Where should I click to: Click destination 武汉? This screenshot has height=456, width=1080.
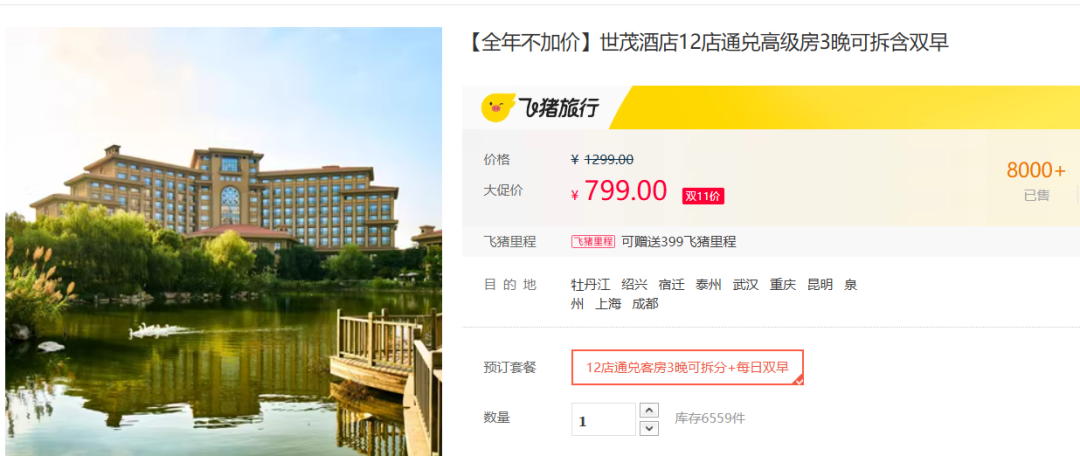(745, 284)
